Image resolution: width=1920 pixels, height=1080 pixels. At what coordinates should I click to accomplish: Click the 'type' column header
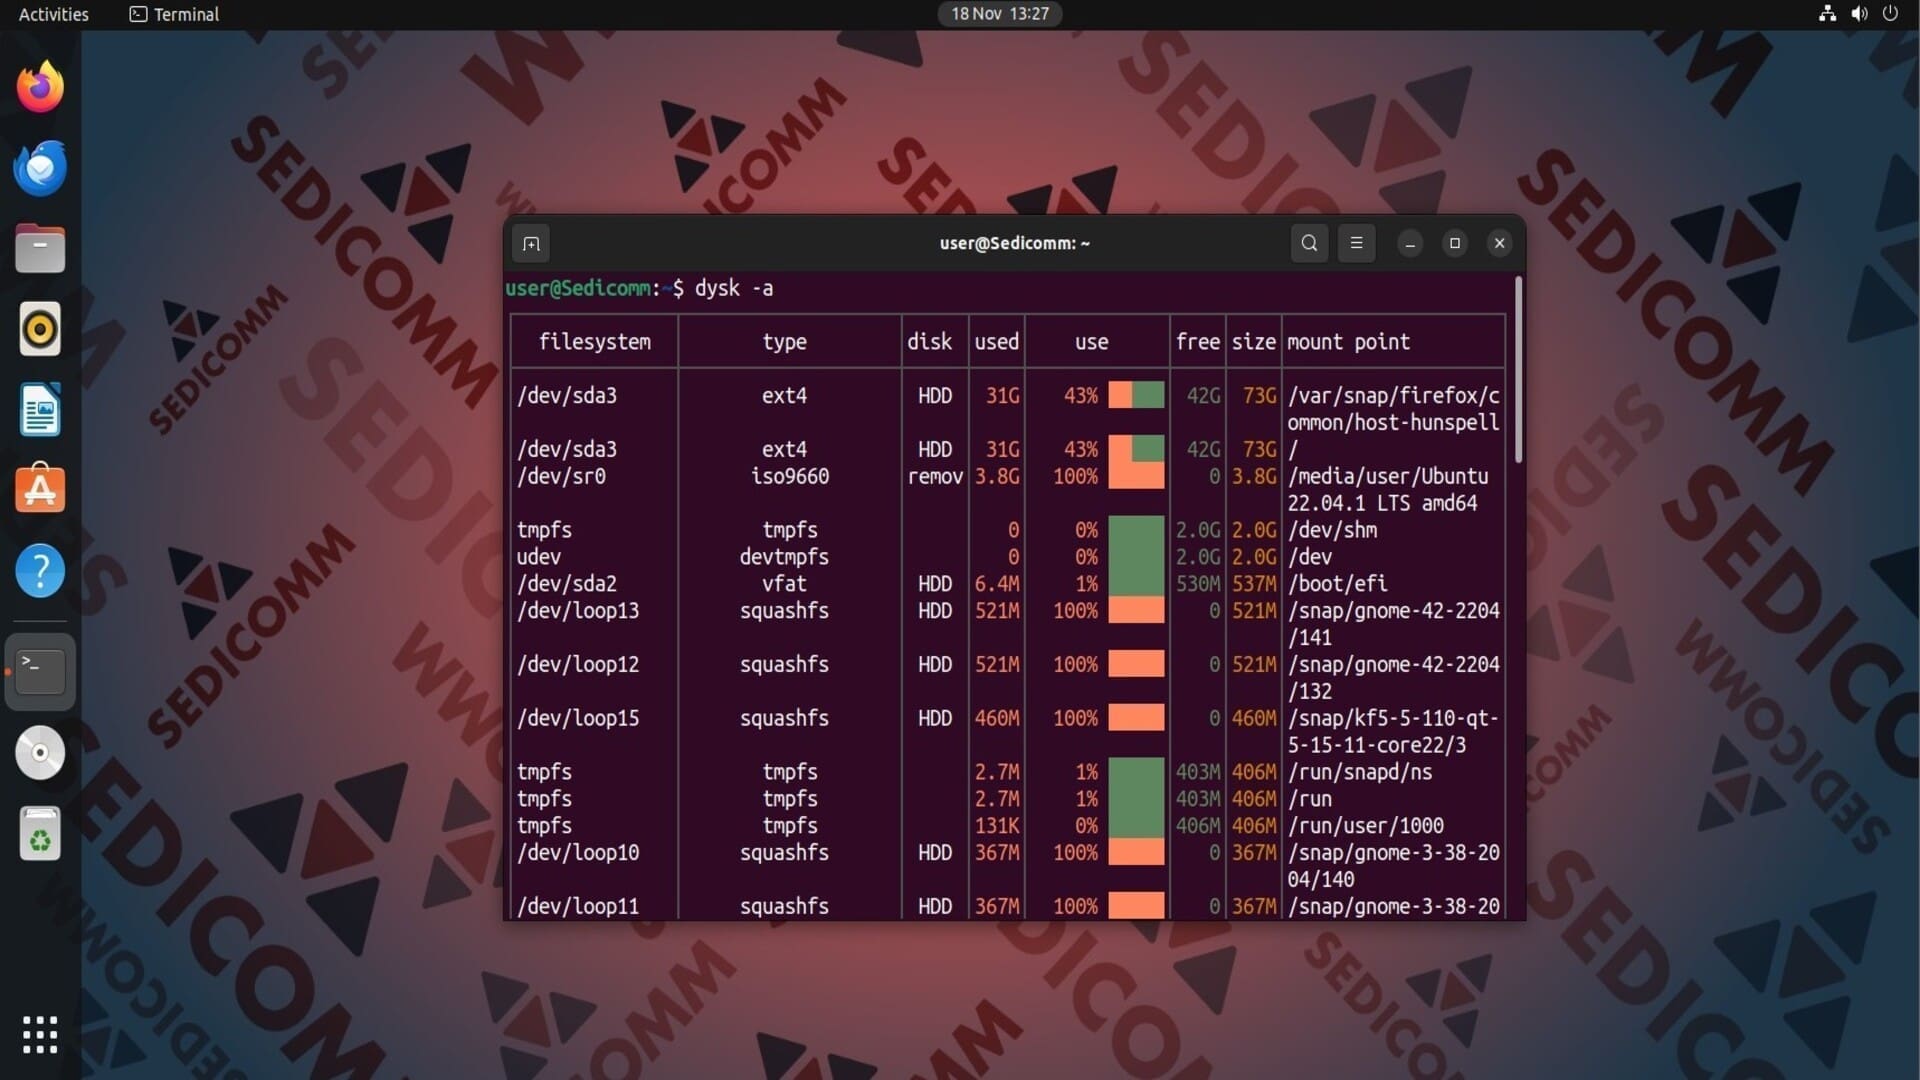(784, 342)
